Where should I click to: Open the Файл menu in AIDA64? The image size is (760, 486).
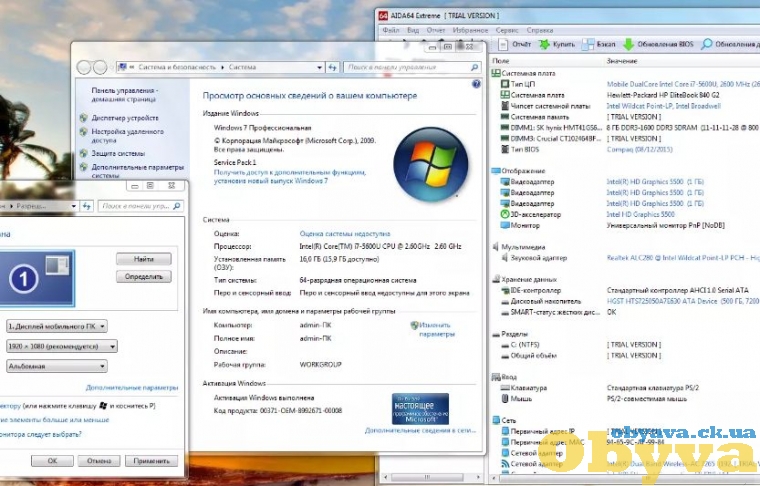[391, 30]
